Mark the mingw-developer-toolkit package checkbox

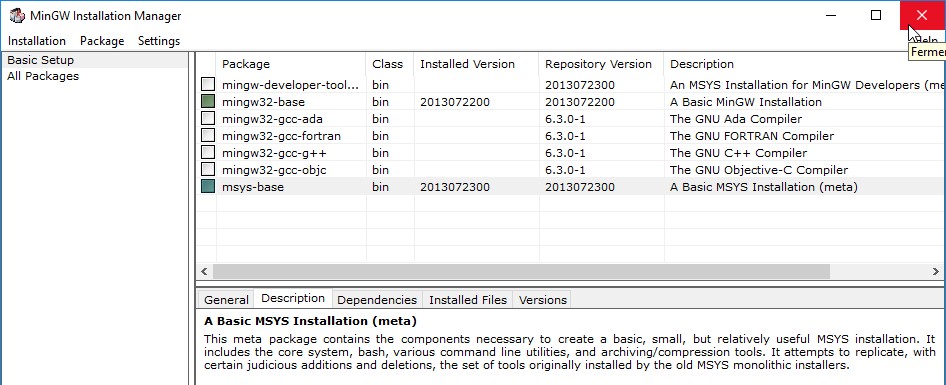coord(208,84)
